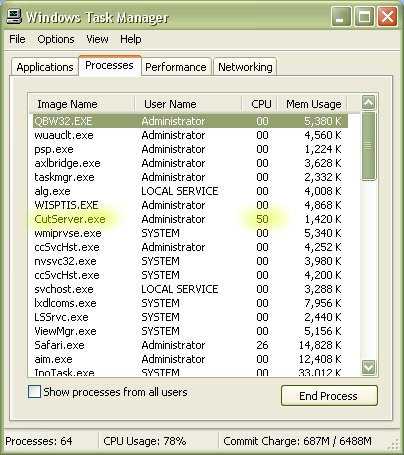The image size is (404, 455).
Task: Go to the Networking tab
Action: click(x=245, y=67)
